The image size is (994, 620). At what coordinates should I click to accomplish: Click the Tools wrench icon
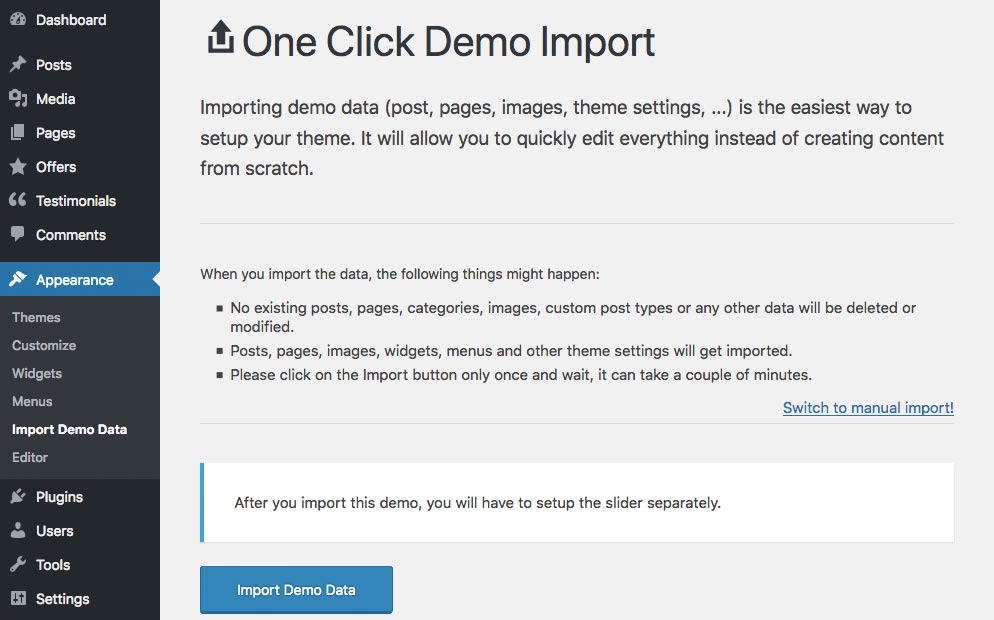tap(18, 564)
